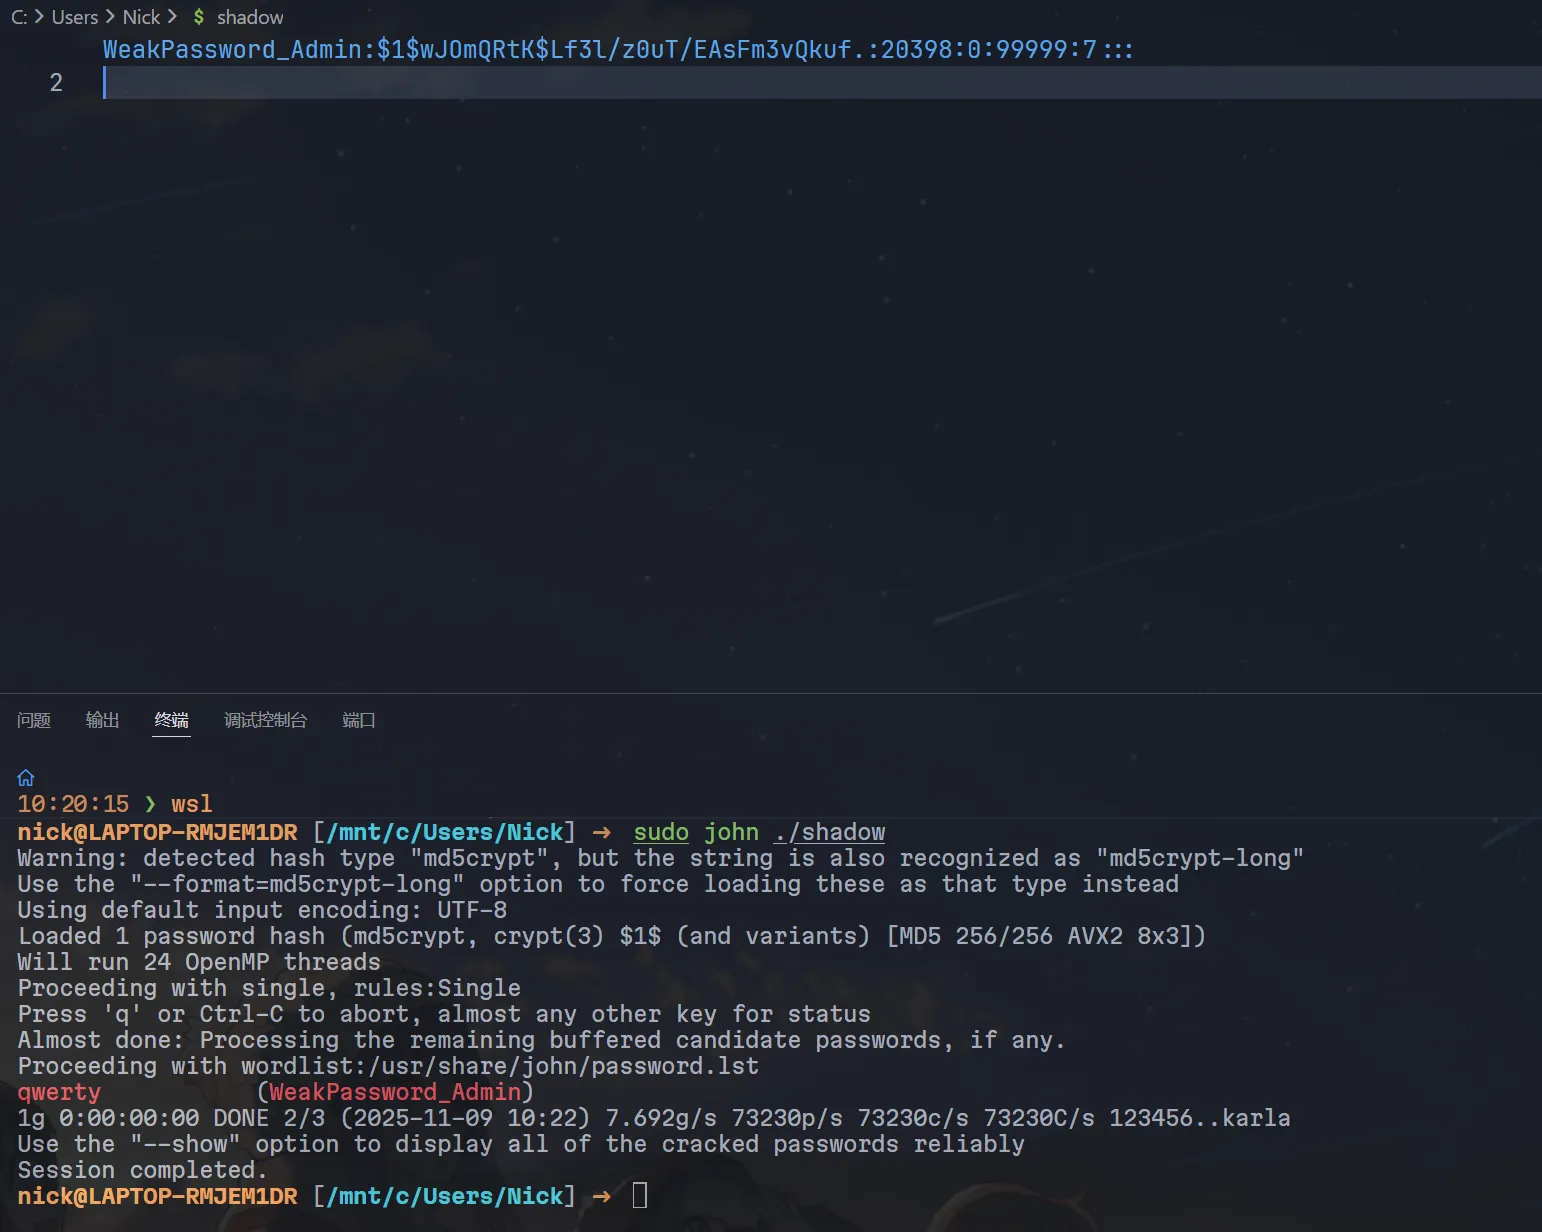Select the Nick folder breadcrumb
The image size is (1542, 1232).
tap(141, 17)
